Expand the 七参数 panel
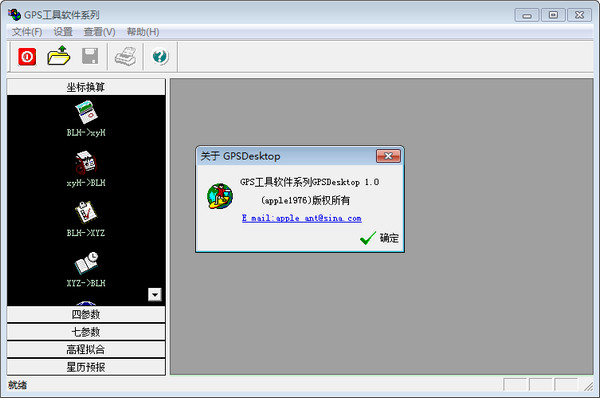 [86, 332]
